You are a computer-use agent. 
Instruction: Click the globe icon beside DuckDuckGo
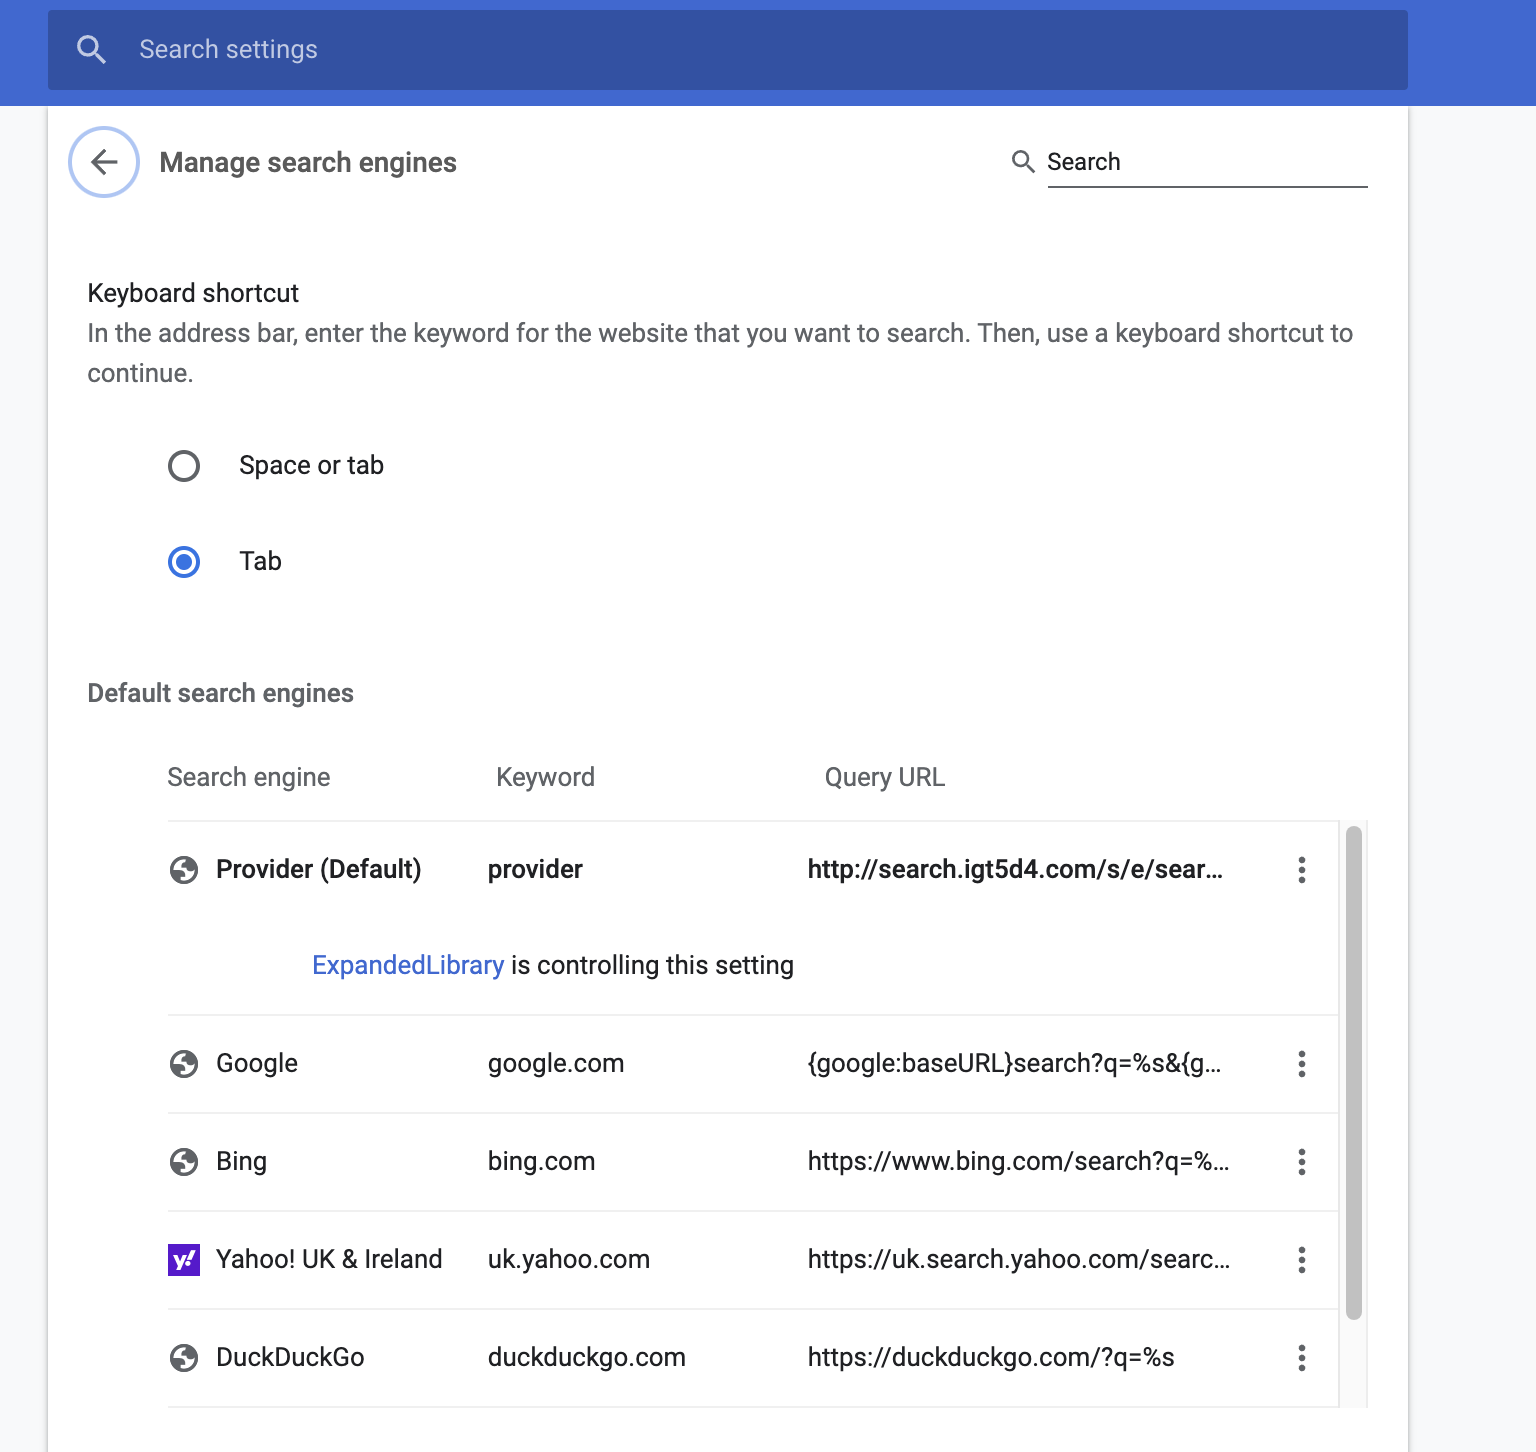(x=184, y=1358)
